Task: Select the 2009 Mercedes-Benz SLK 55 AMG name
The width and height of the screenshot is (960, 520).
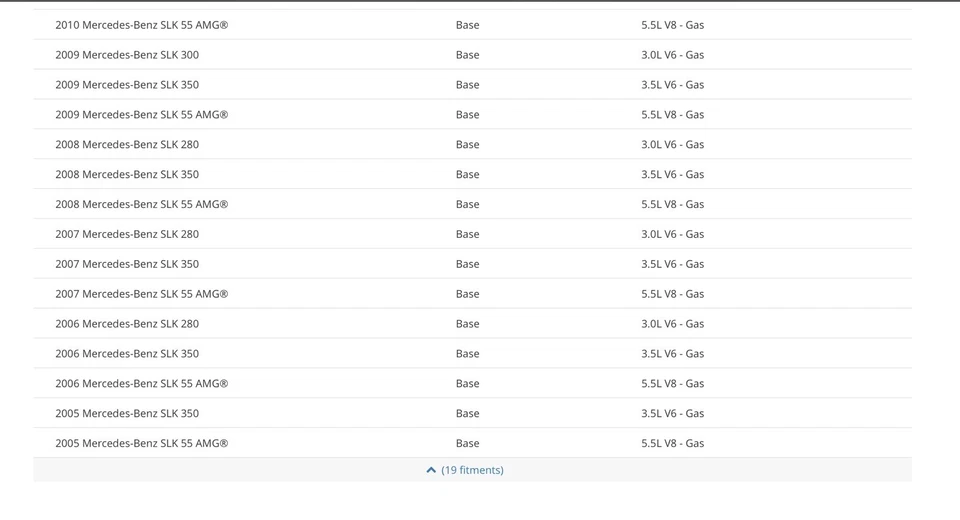Action: [141, 115]
